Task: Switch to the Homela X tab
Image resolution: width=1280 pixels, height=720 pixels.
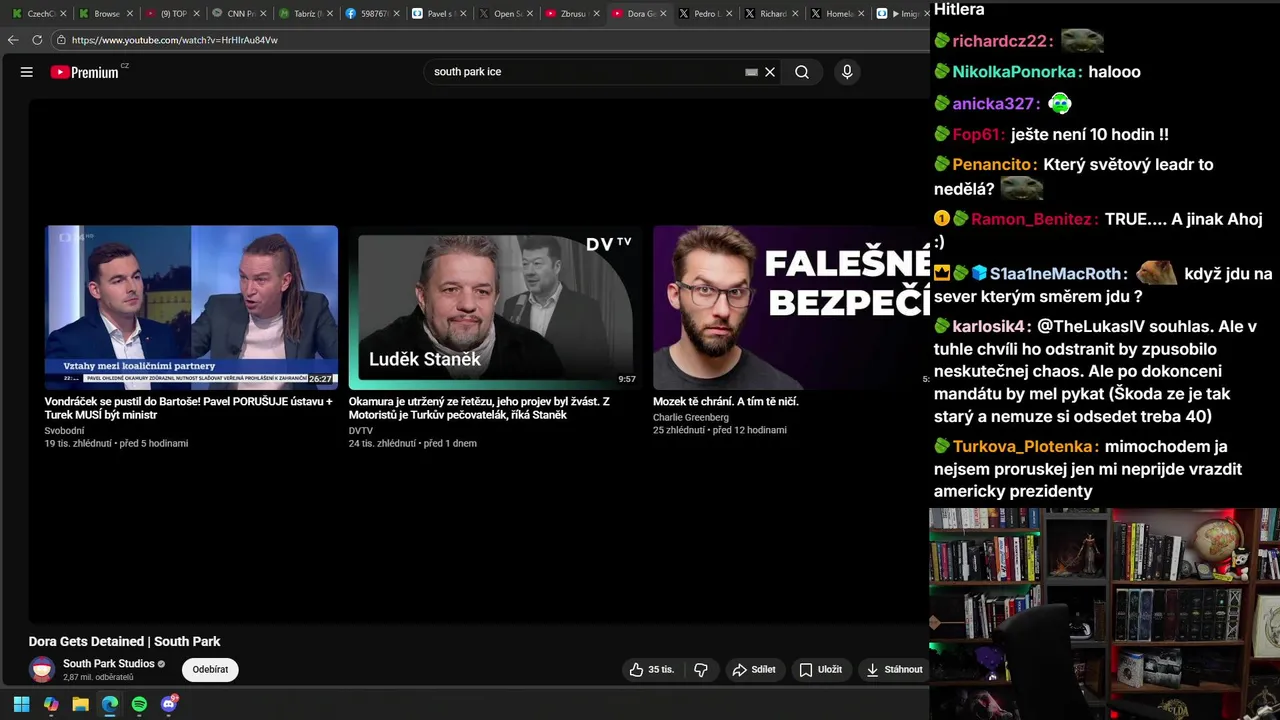Action: [836, 14]
